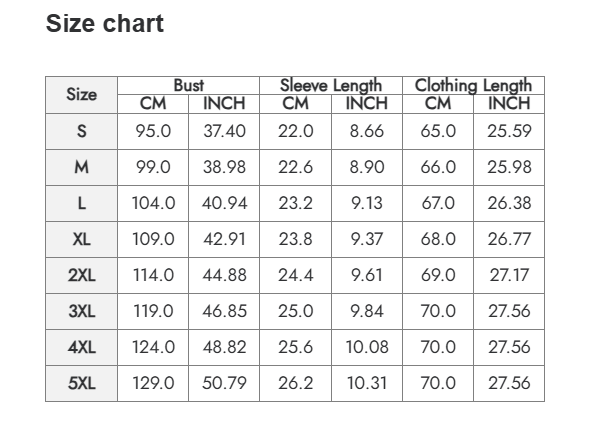Screen dimensions: 611x425
Task: Click the 68.0 clothing length cm cell
Action: 438,239
